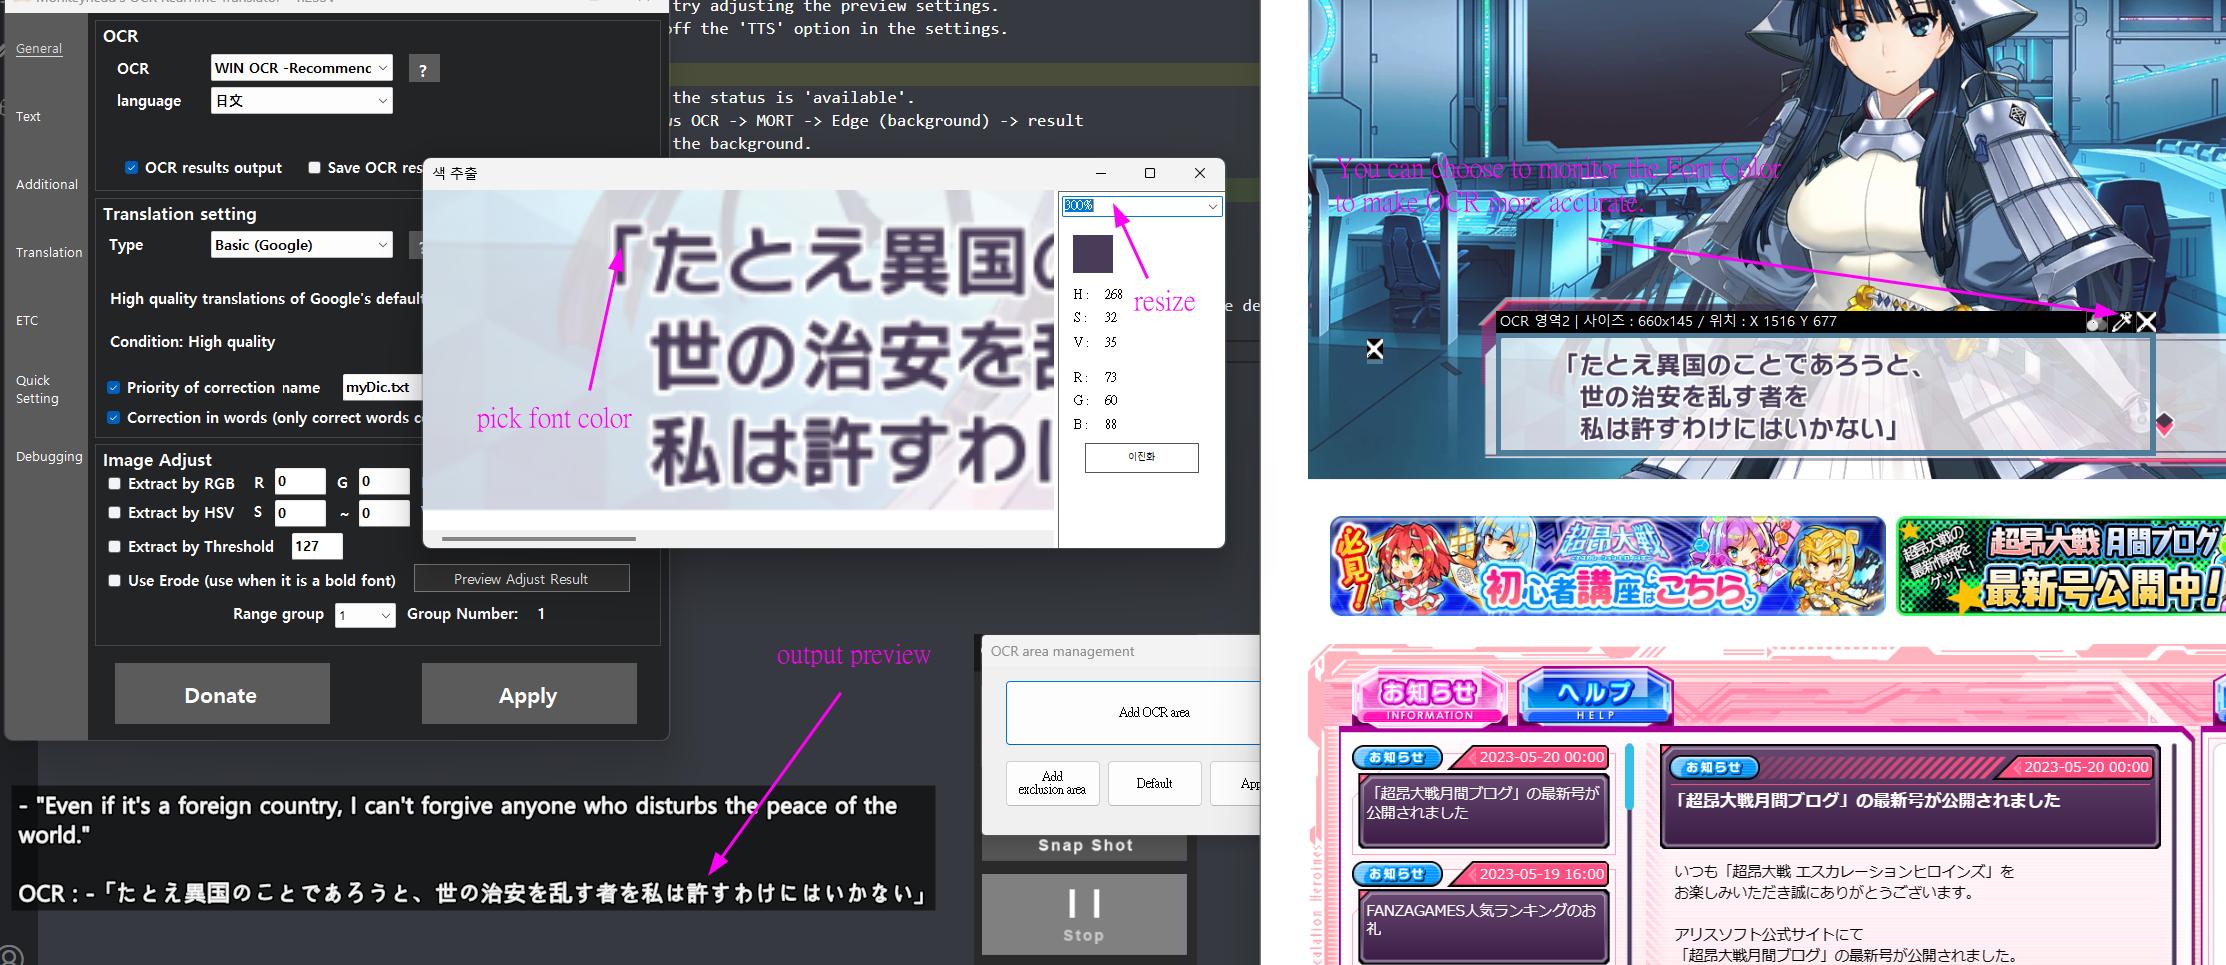Click the question mark help button next to OCR engine
This screenshot has height=965, width=2226.
click(x=423, y=70)
